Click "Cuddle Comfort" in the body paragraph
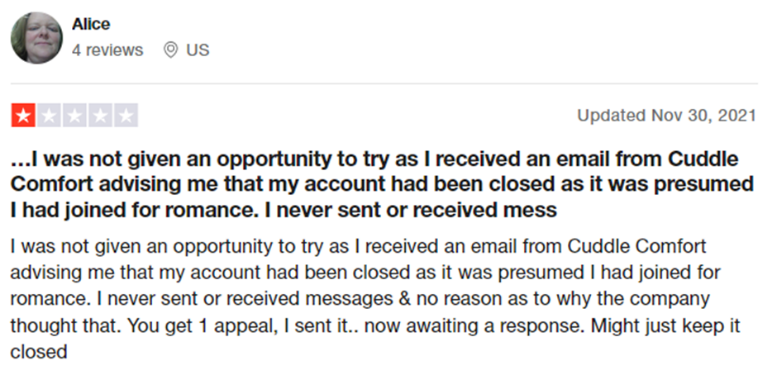This screenshot has width=777, height=375. coord(637,246)
